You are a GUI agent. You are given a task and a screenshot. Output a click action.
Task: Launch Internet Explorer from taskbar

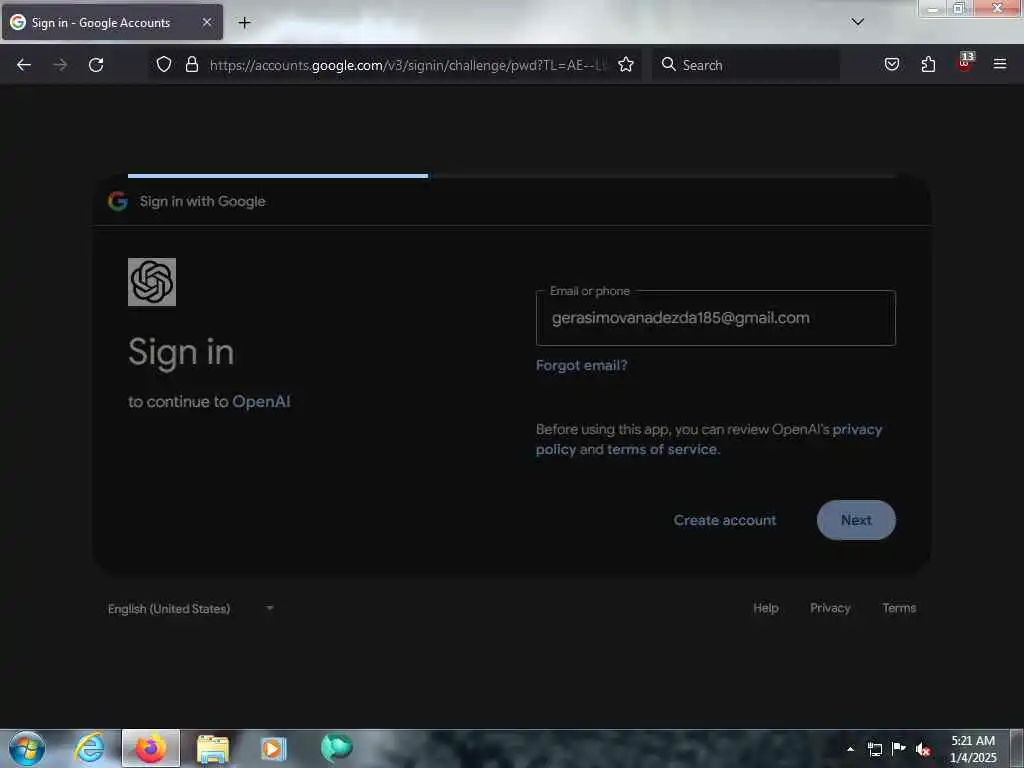click(x=90, y=748)
